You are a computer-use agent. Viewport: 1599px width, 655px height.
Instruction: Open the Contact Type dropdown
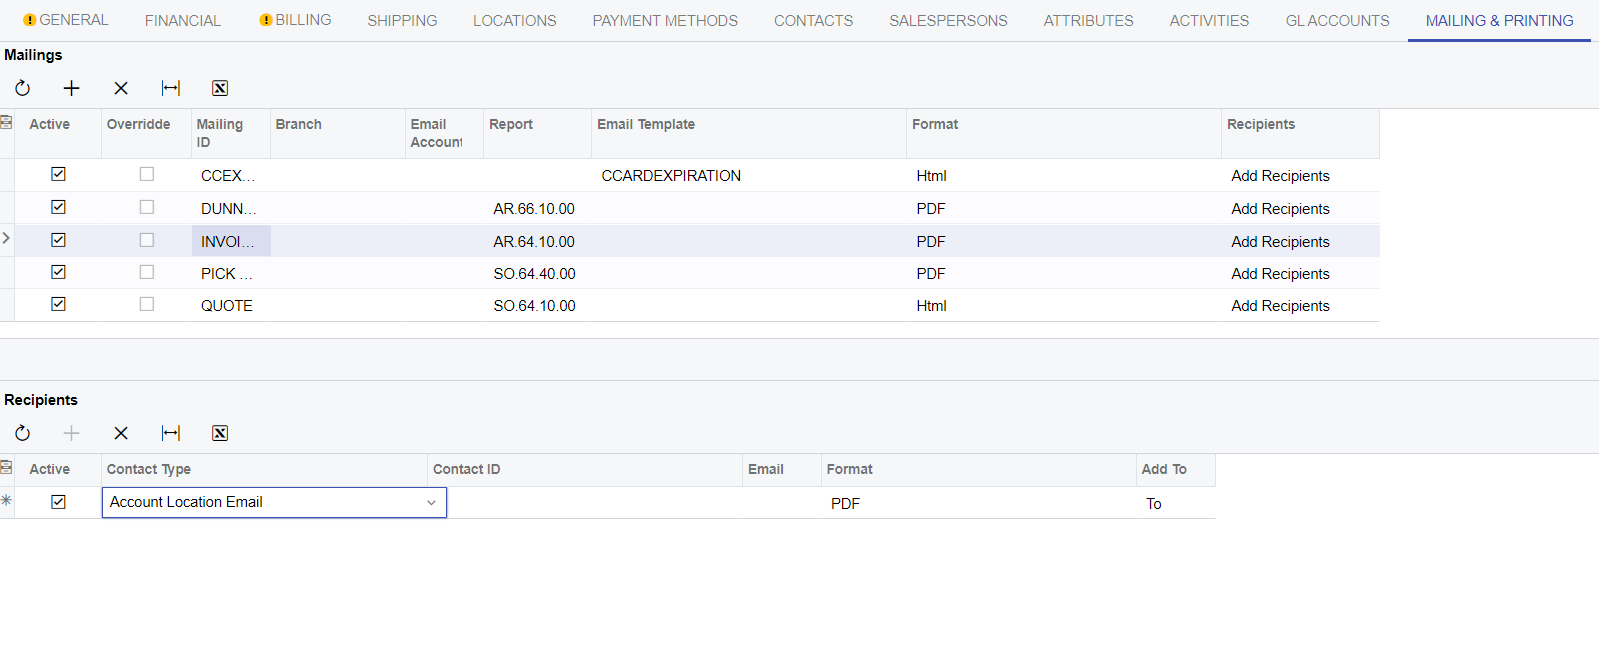tap(431, 503)
